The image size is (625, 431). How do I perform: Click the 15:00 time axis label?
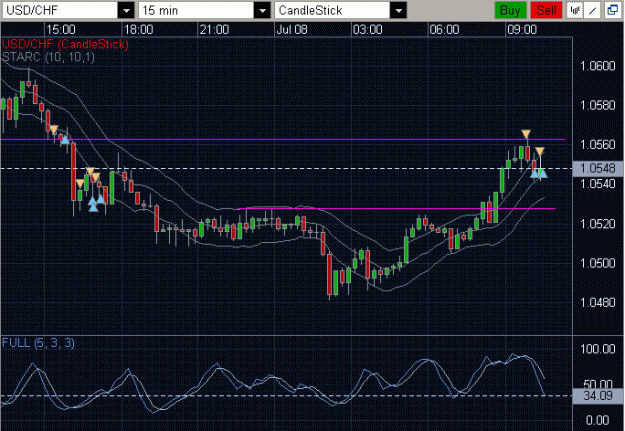[61, 30]
